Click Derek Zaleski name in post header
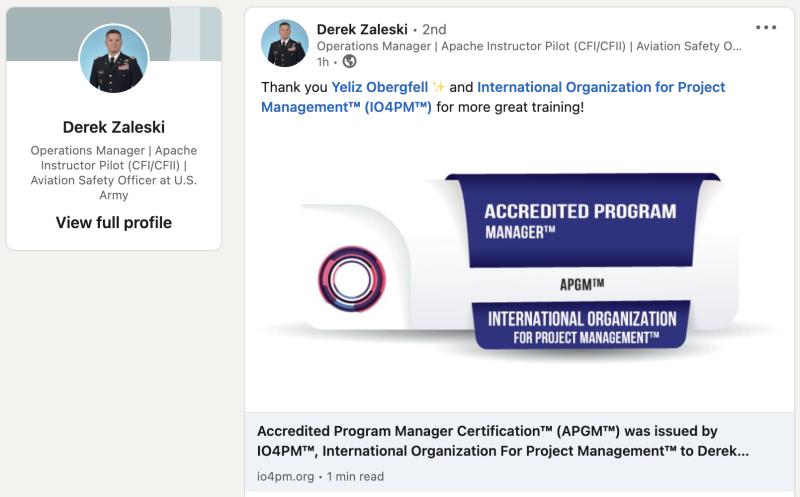The height and width of the screenshot is (497, 800). [x=362, y=30]
